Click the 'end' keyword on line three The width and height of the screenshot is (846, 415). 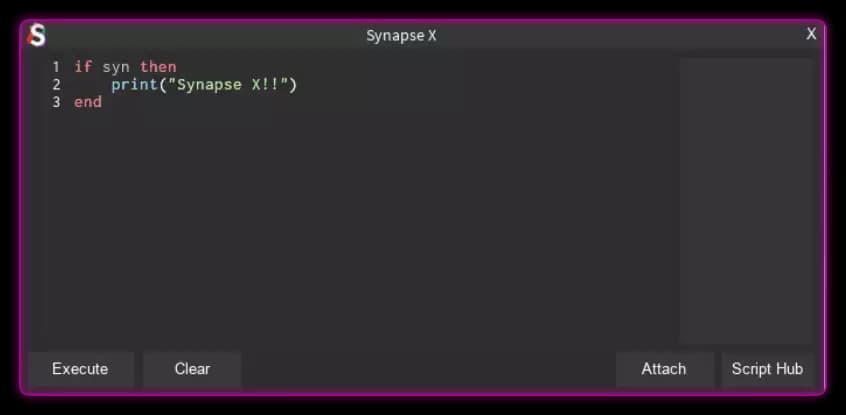88,102
